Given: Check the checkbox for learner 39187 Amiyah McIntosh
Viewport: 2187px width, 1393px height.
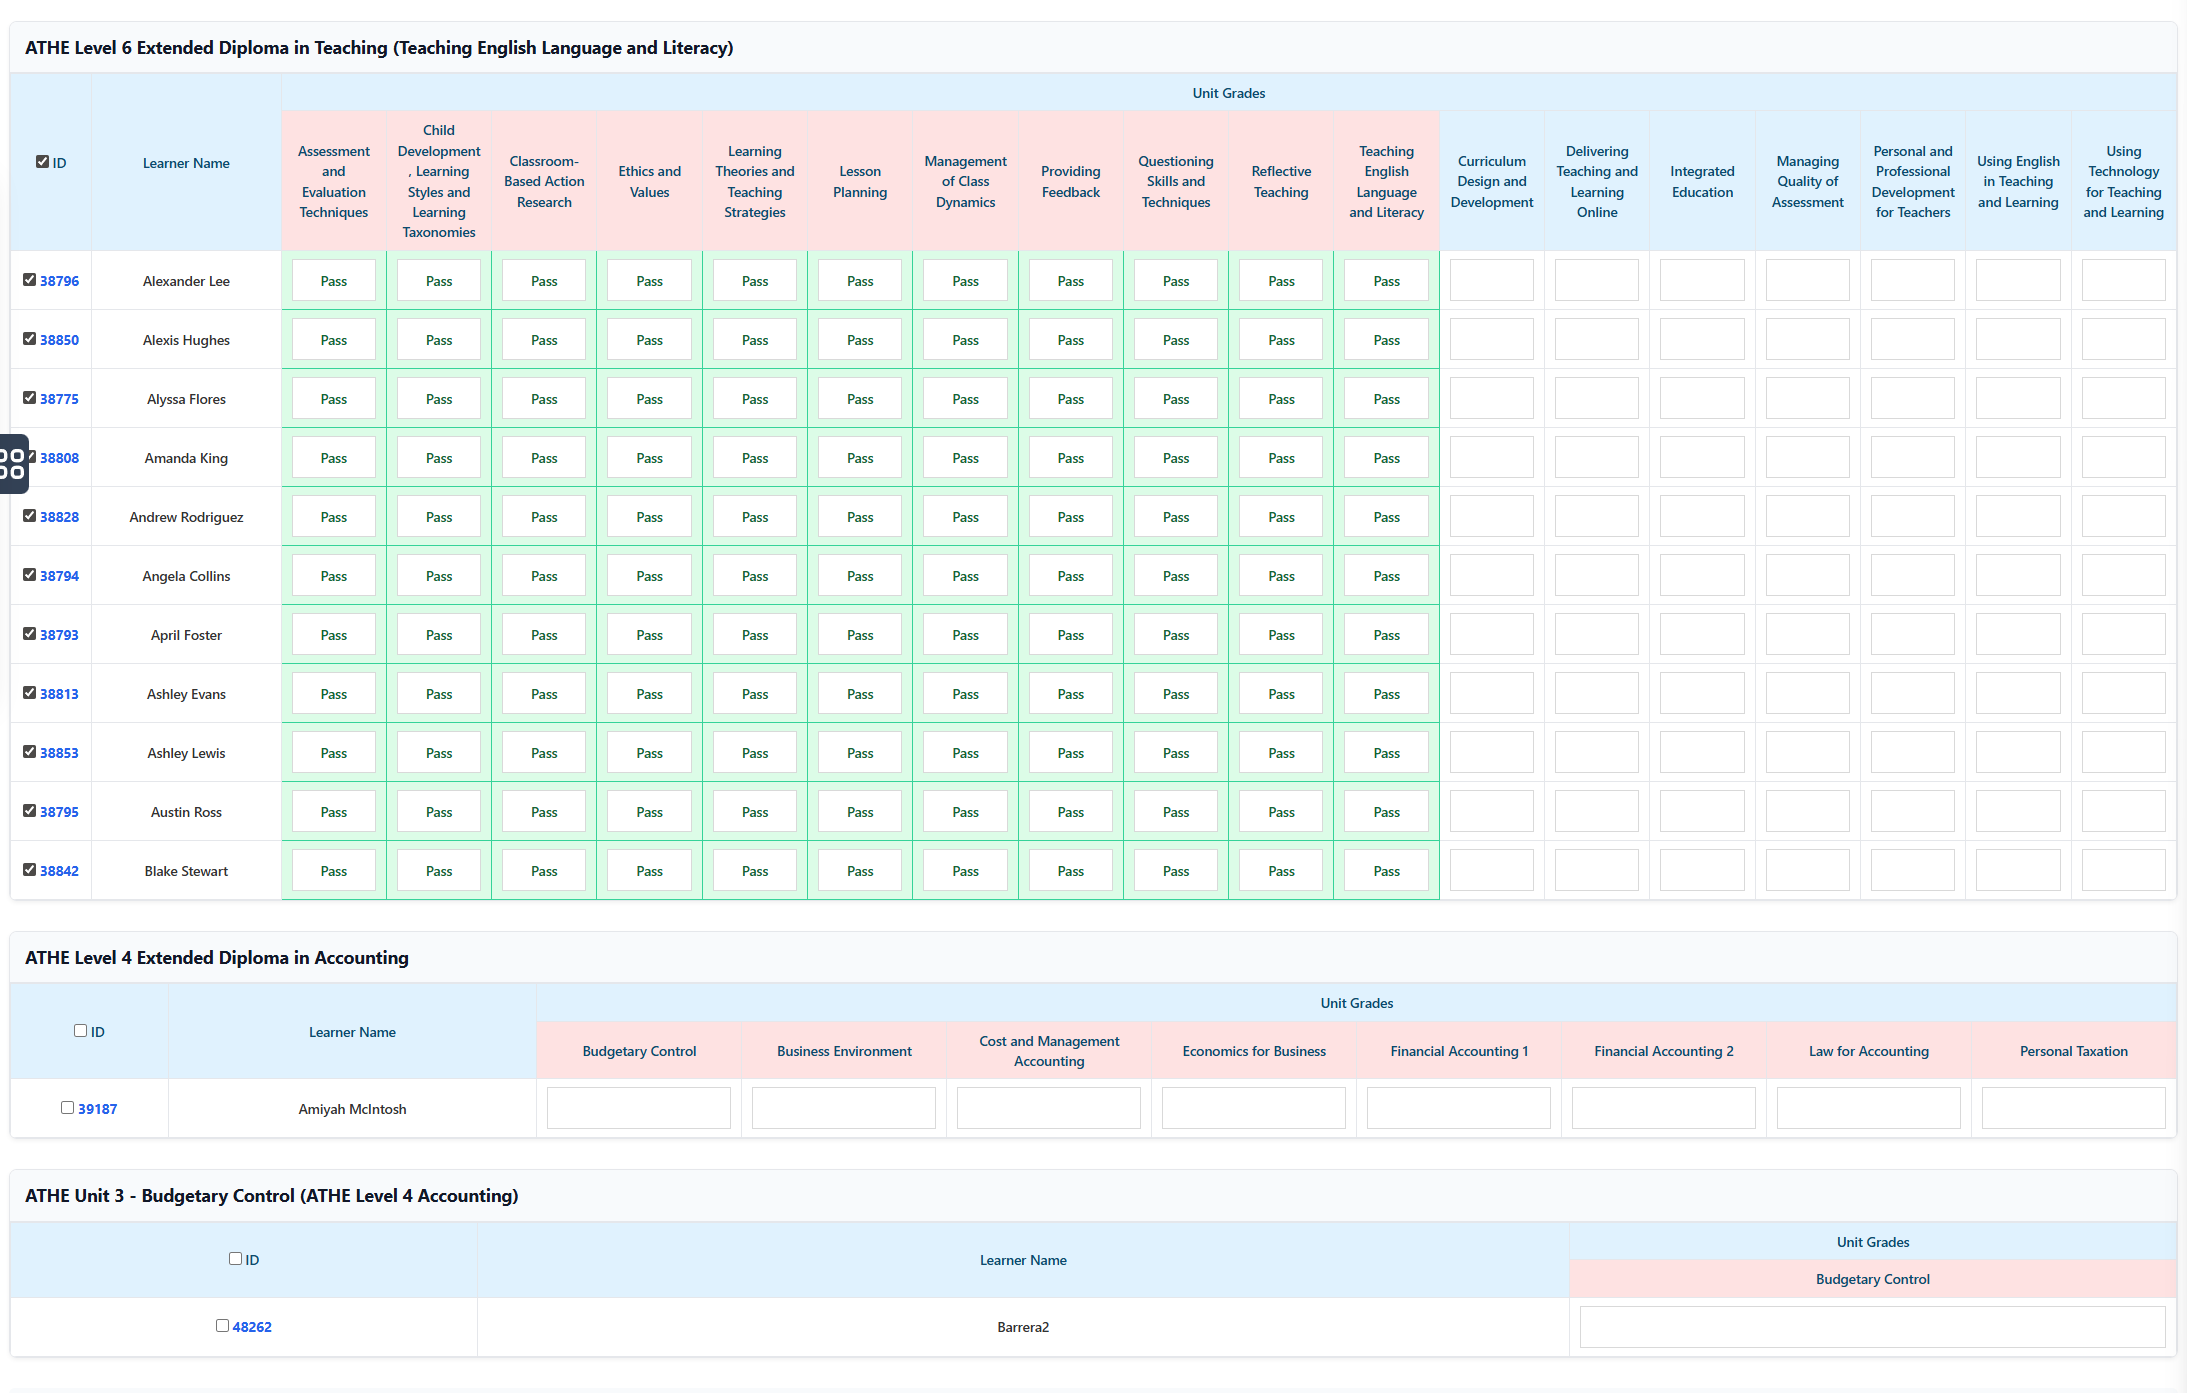Looking at the screenshot, I should [x=67, y=1107].
